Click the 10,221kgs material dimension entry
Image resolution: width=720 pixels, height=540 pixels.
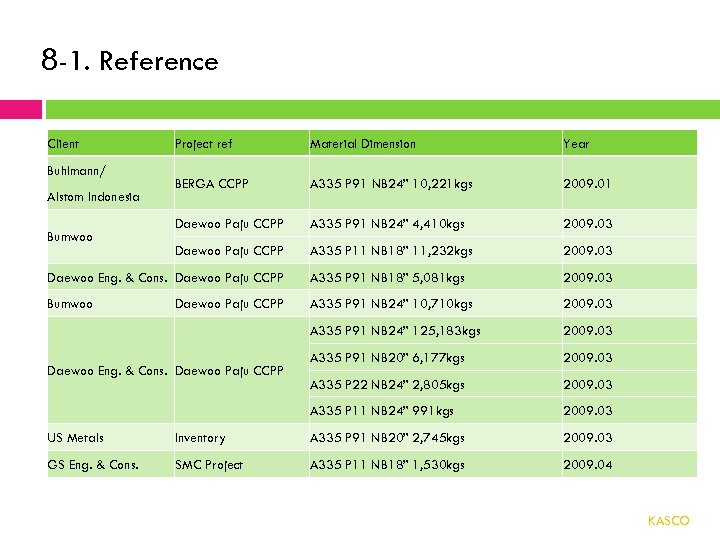391,184
